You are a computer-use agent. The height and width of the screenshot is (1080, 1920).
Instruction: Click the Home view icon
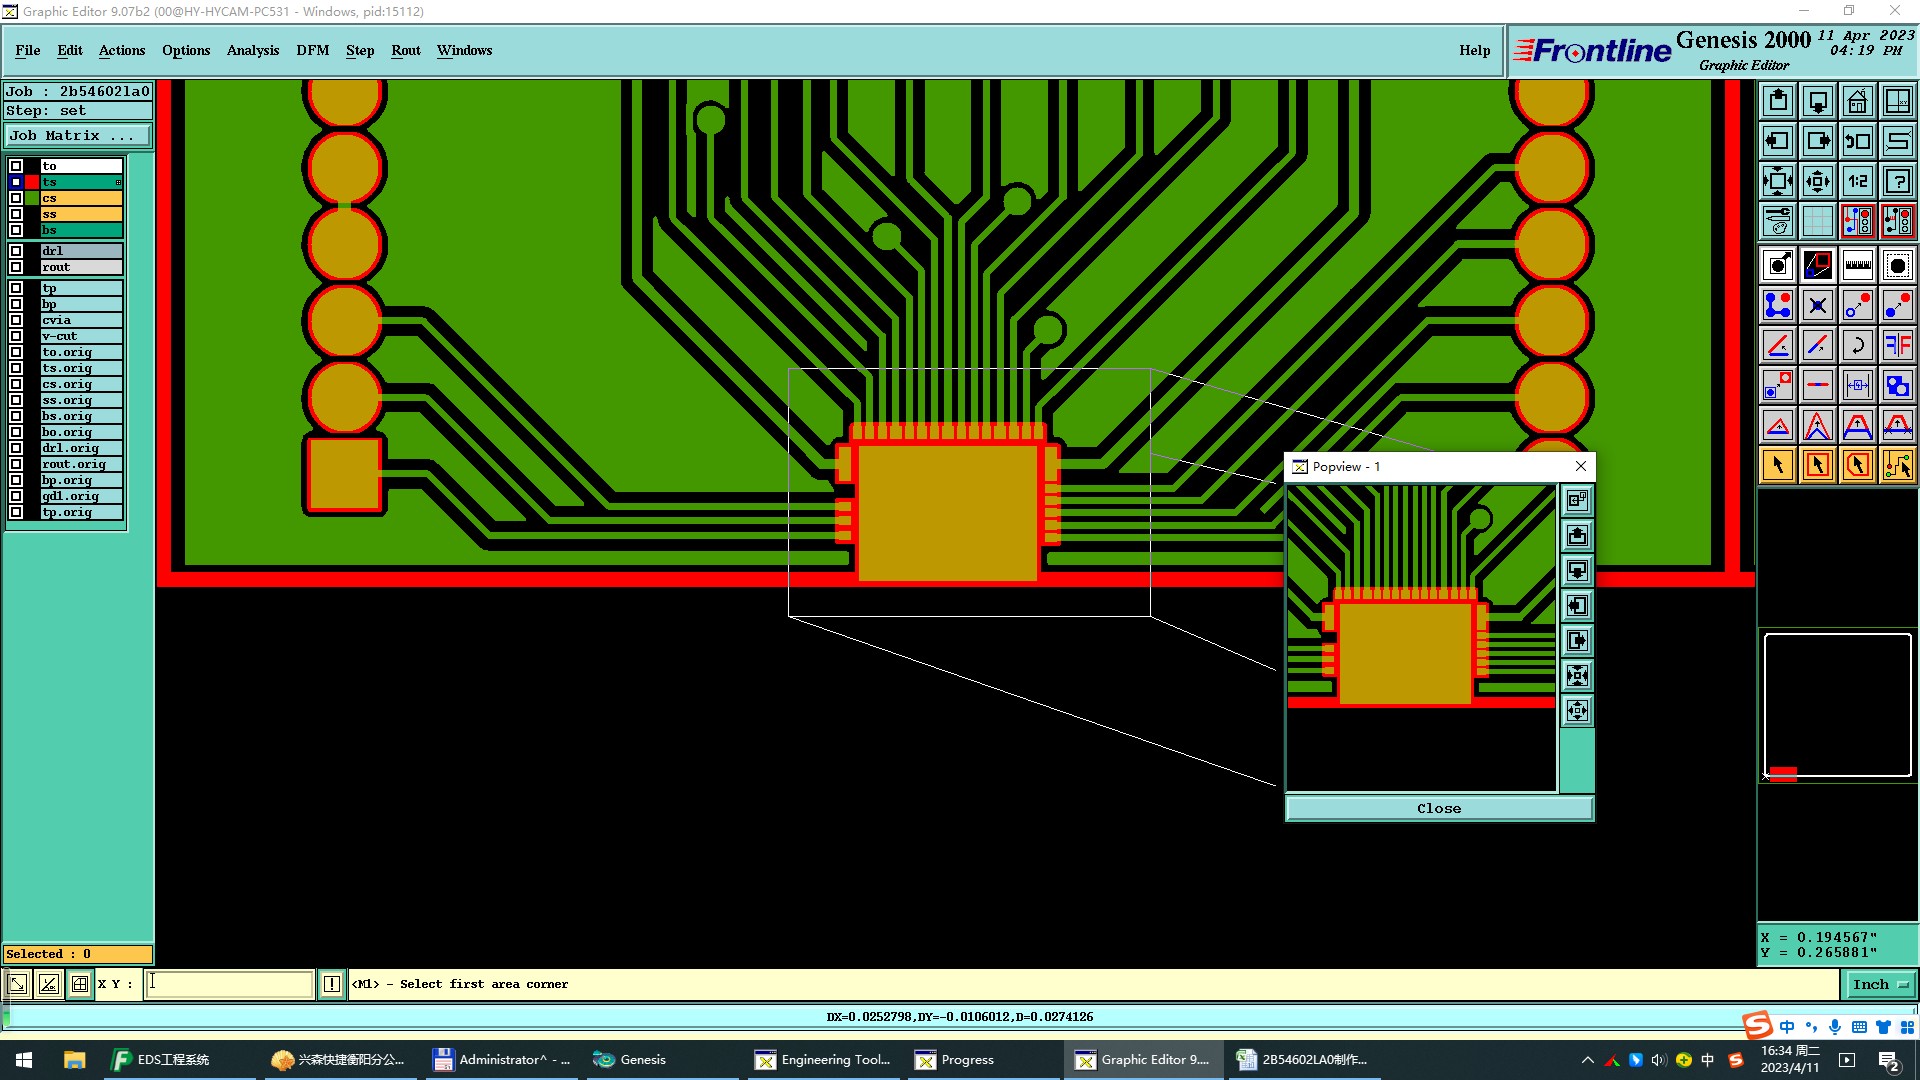pos(1857,101)
